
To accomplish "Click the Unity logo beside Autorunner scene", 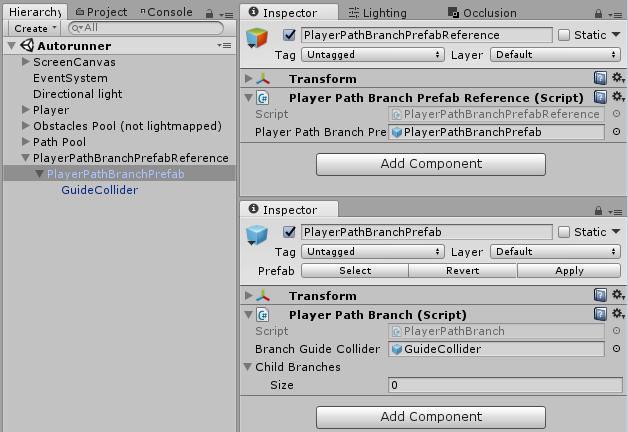I will pos(27,45).
